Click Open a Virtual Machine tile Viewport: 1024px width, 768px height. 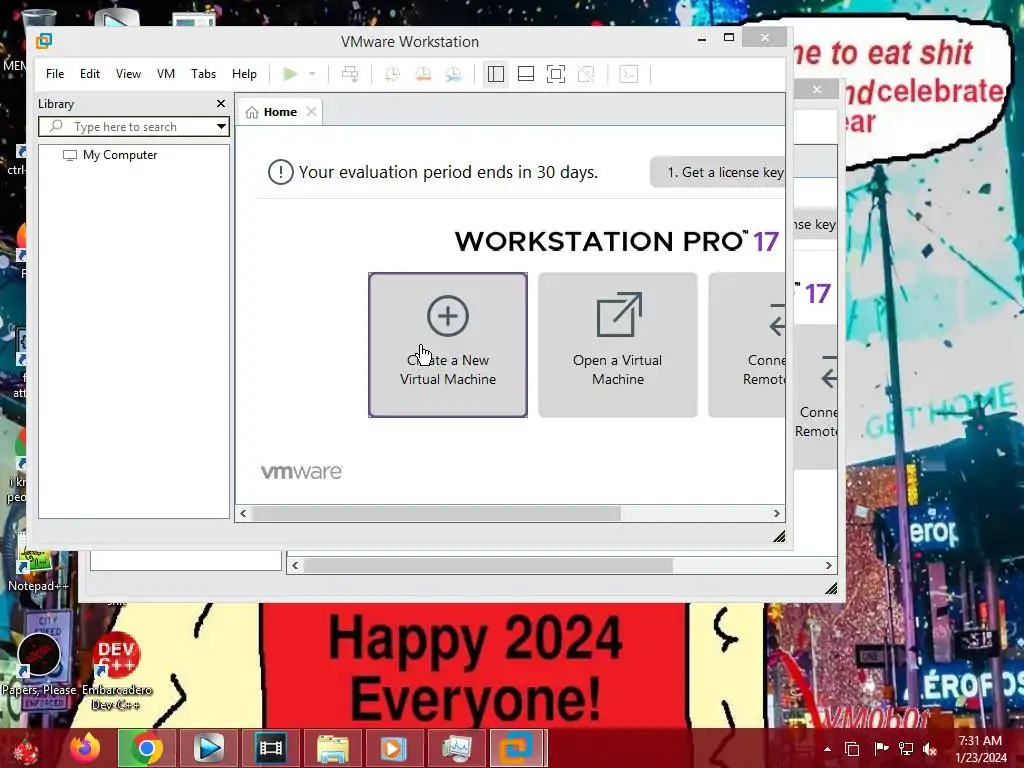(x=618, y=345)
